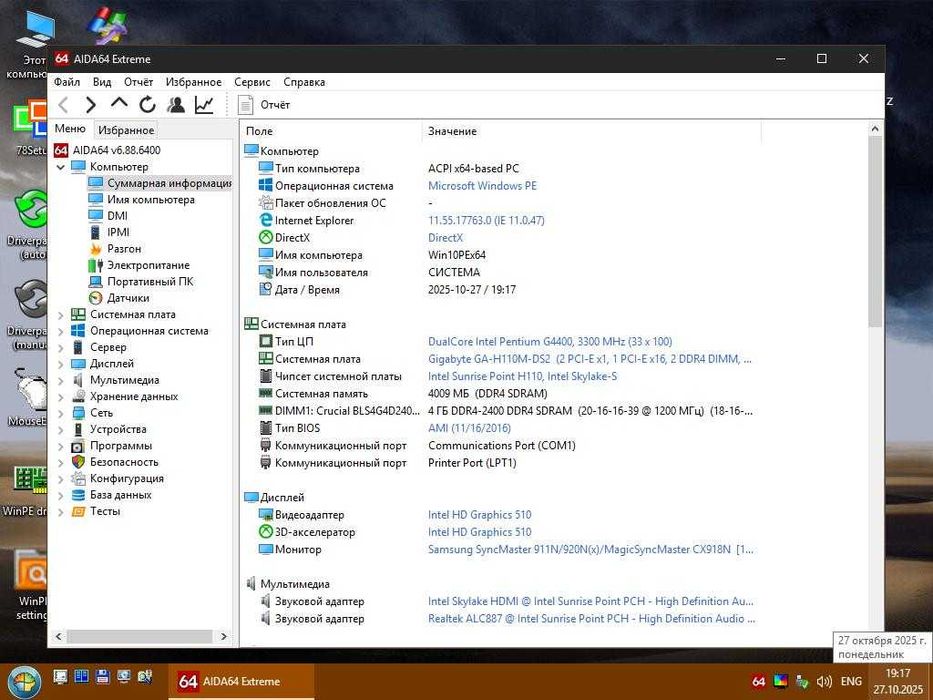The height and width of the screenshot is (700, 933).
Task: Open Intel HD Graphics 510 Видеоадаптер link
Action: click(x=480, y=515)
